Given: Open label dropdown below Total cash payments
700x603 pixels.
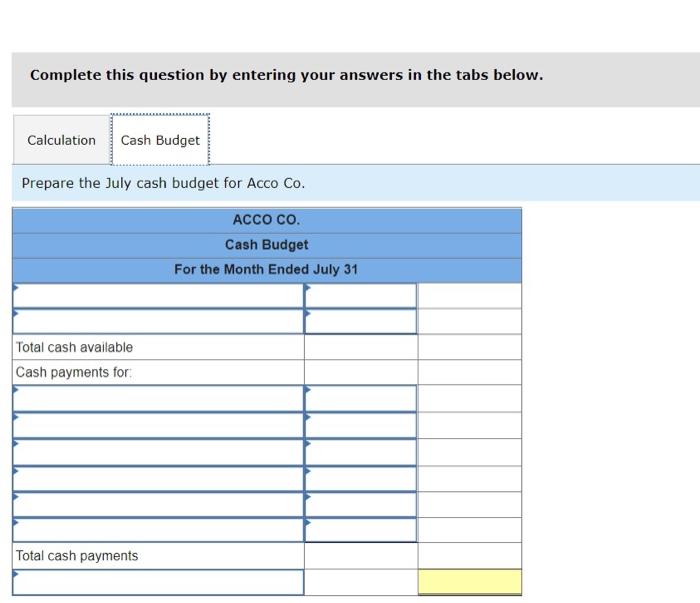Looking at the screenshot, I should click(158, 582).
